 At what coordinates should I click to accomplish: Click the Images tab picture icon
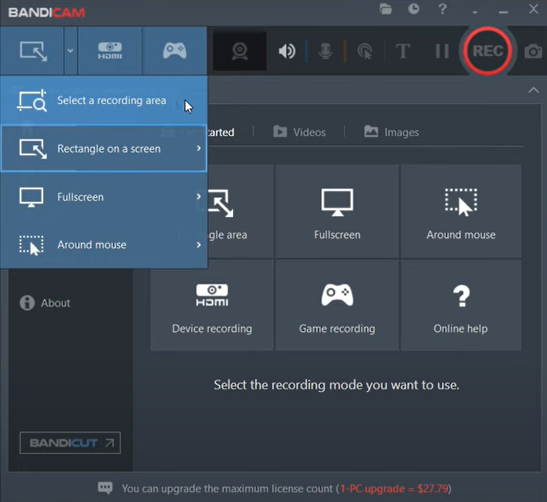pyautogui.click(x=371, y=131)
